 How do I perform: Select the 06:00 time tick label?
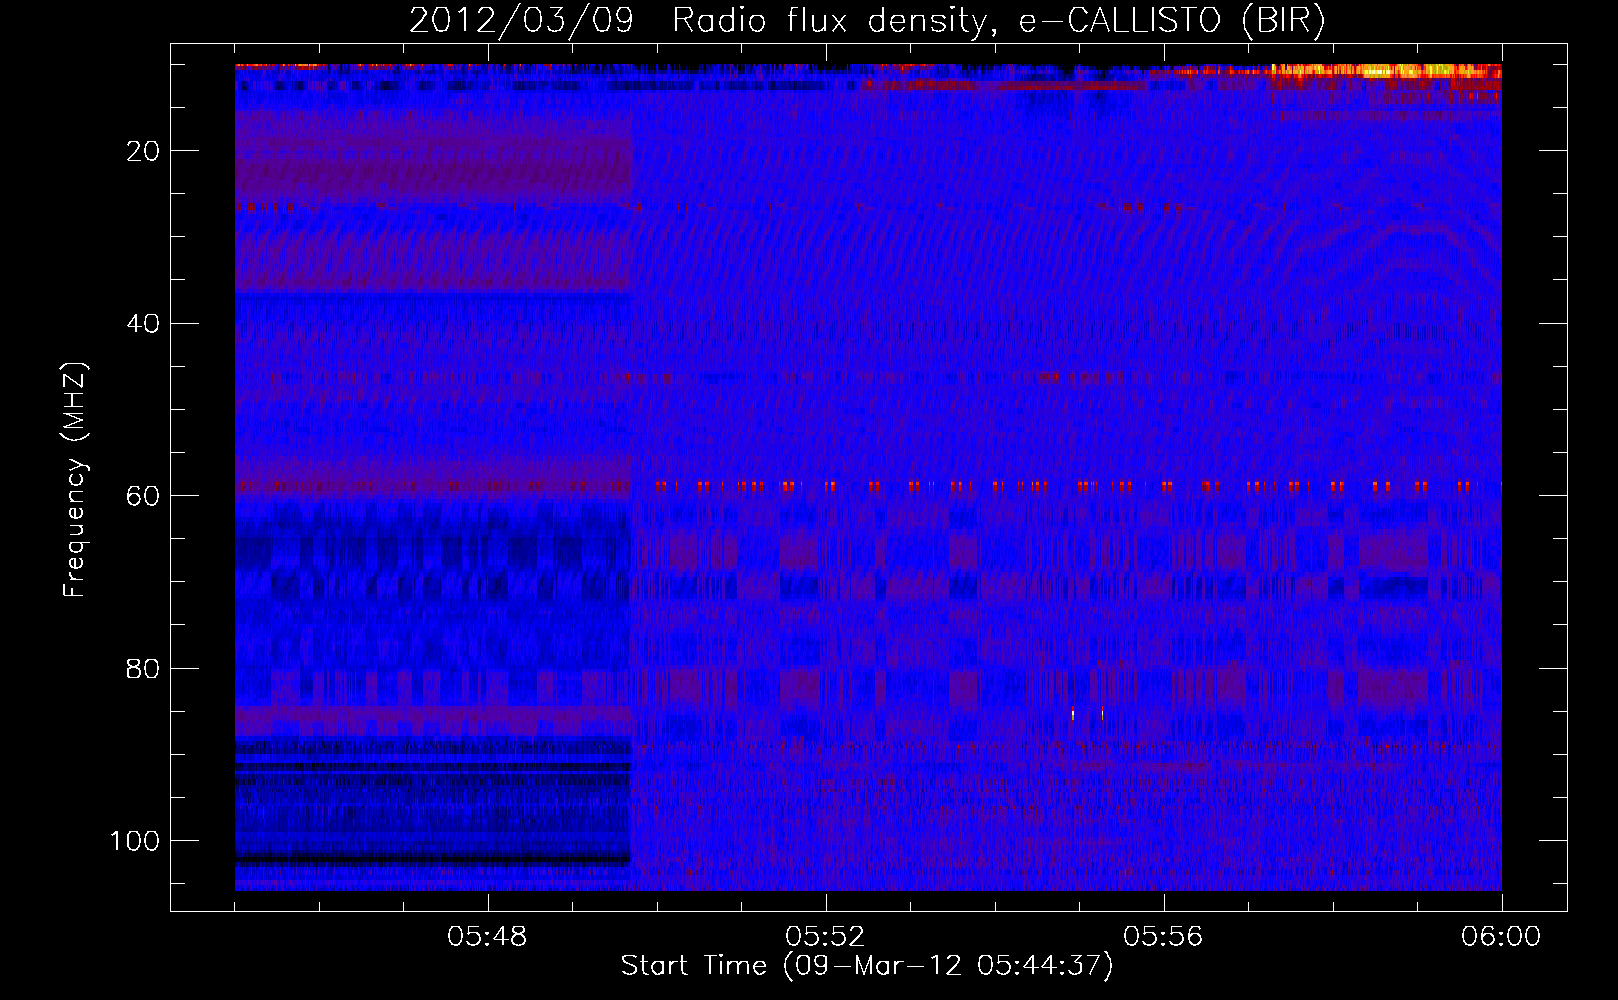coord(1502,937)
